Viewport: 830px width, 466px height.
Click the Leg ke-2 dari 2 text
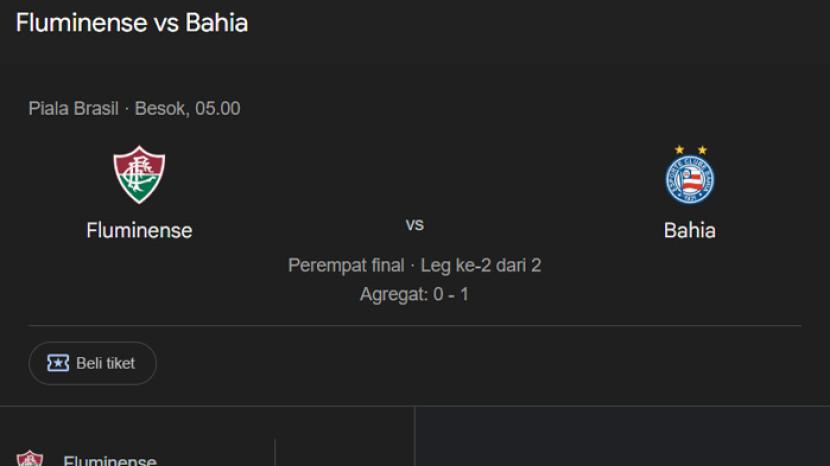click(x=481, y=265)
